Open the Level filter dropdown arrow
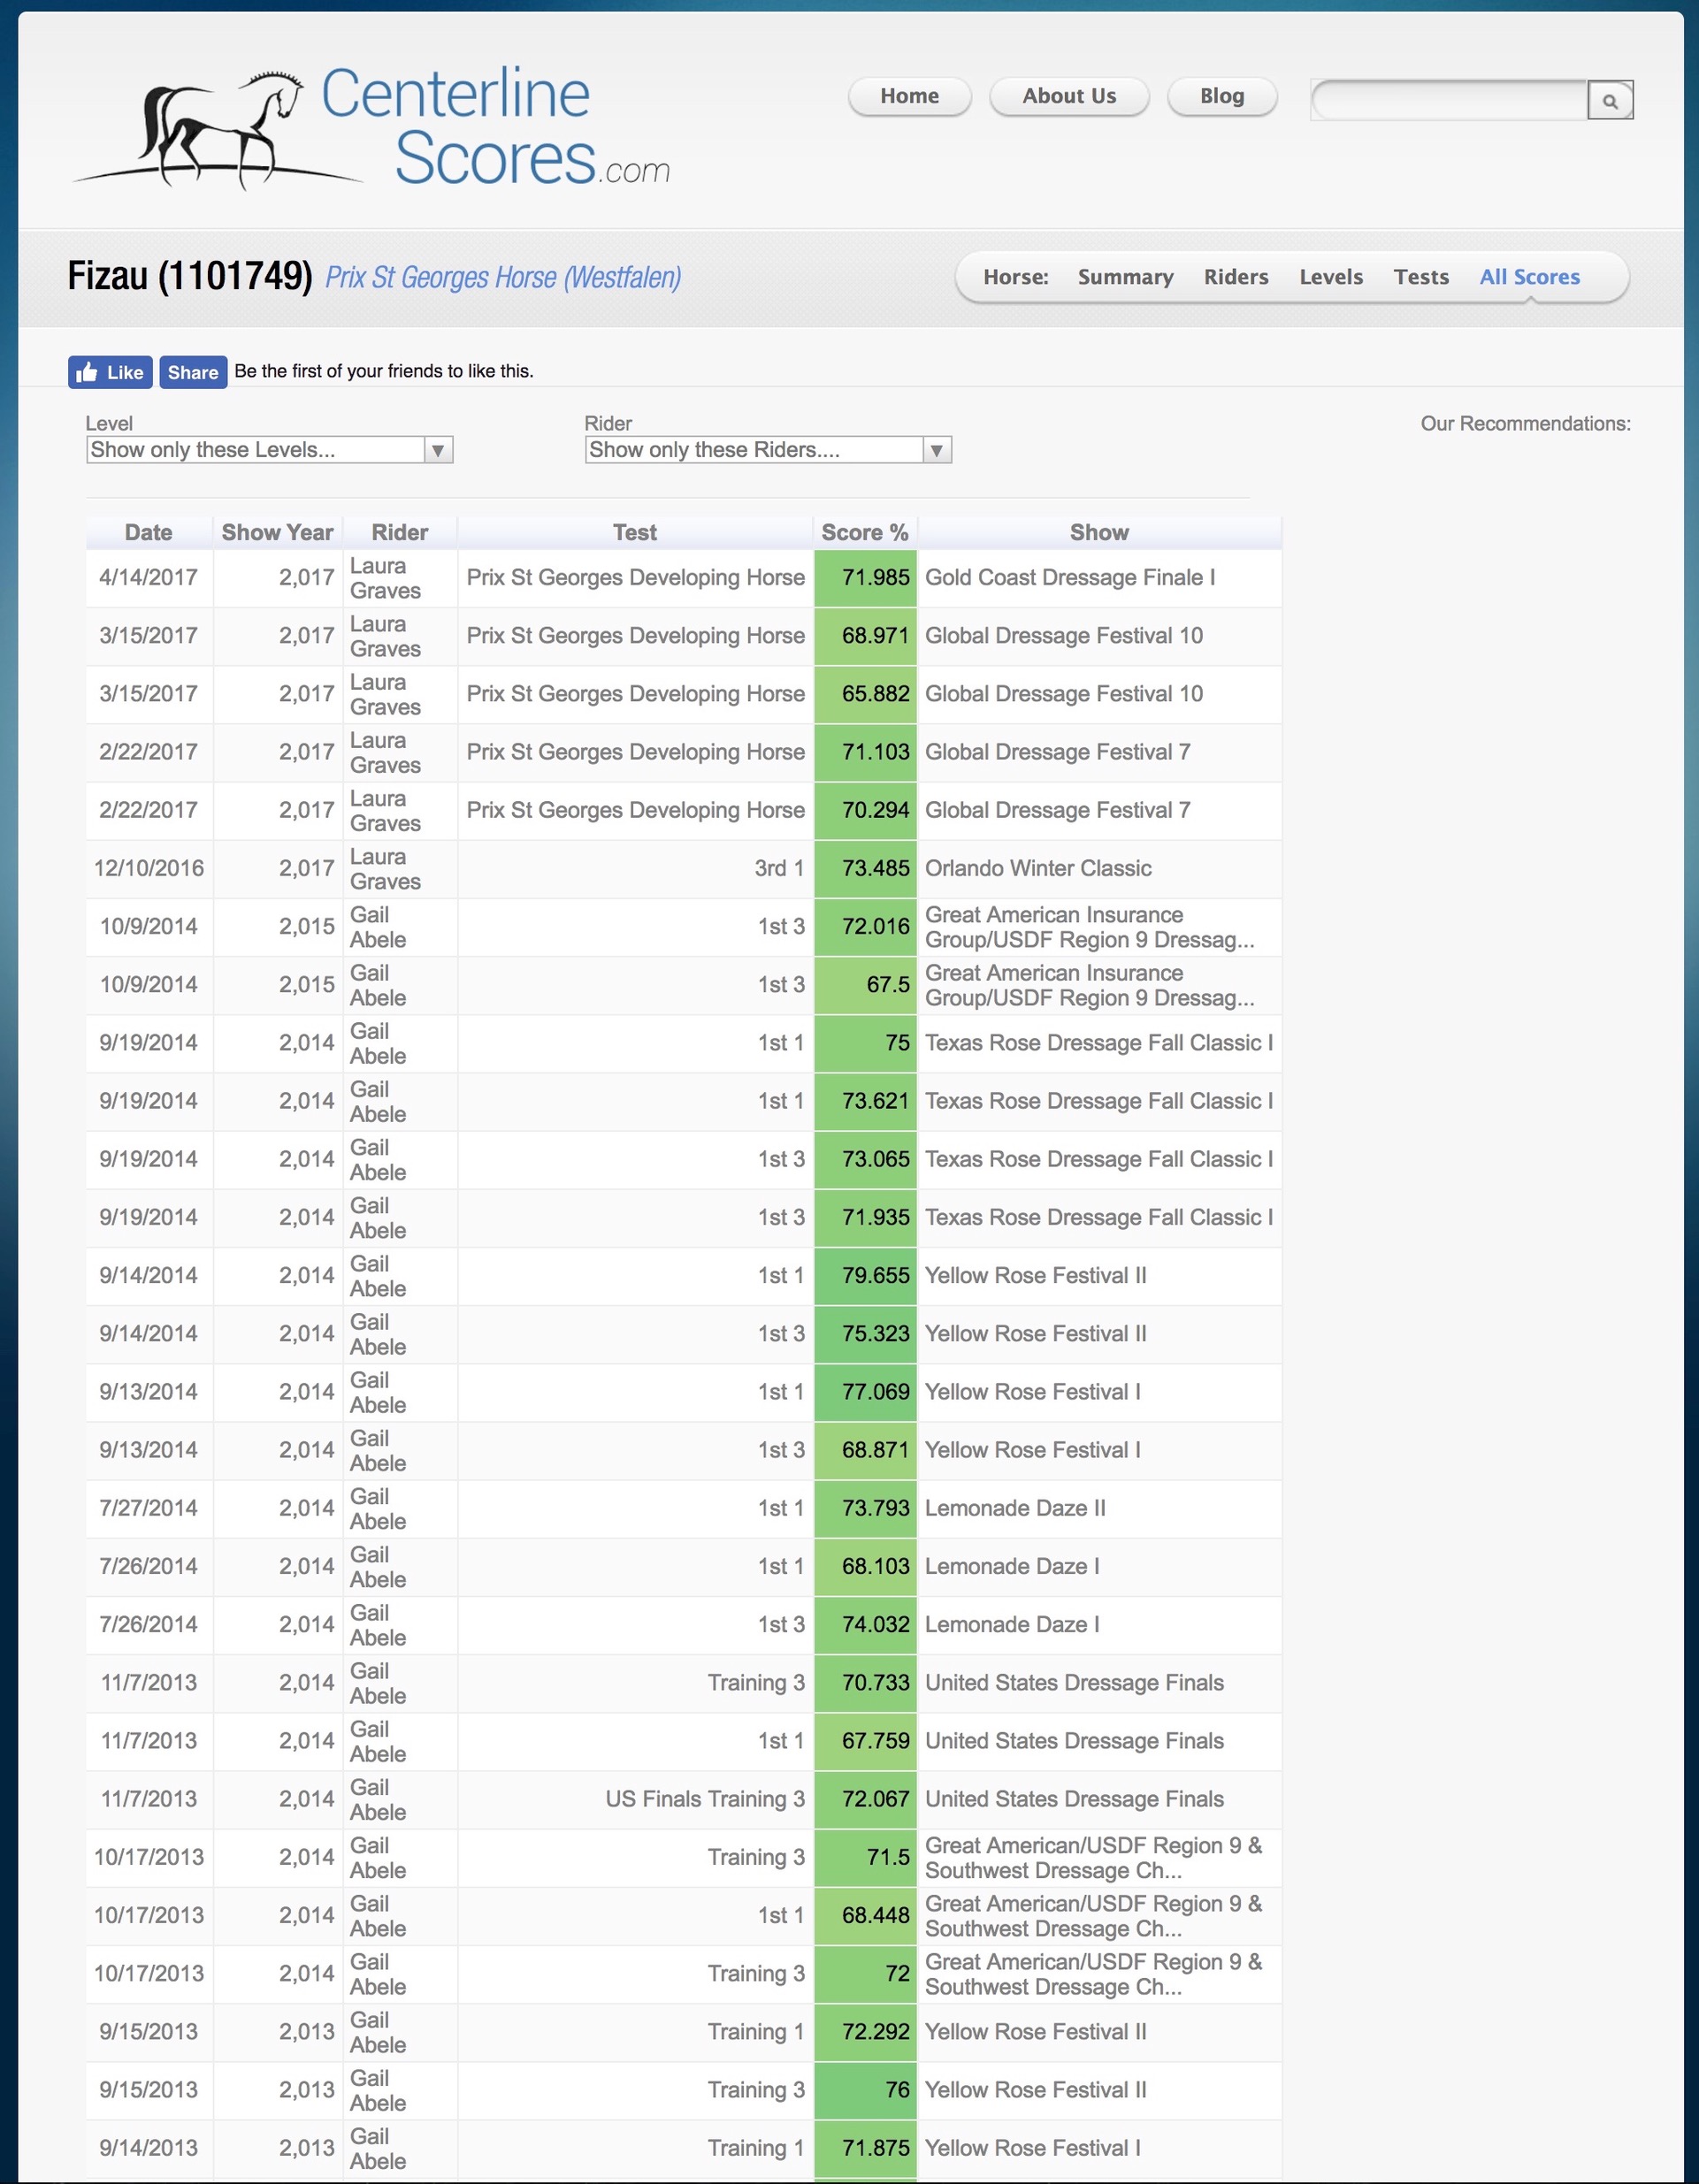Viewport: 1699px width, 2184px height. [x=438, y=450]
